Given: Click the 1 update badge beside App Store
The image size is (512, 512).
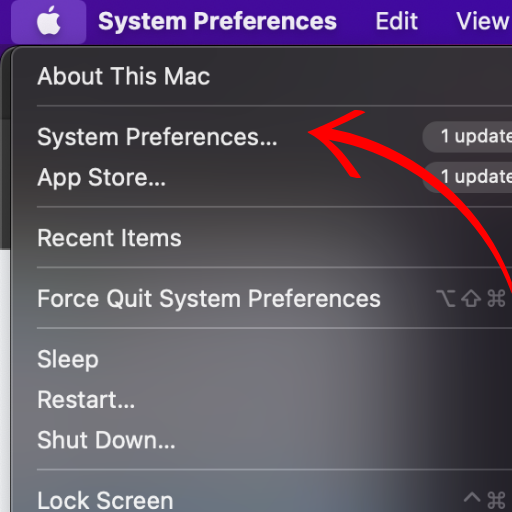Looking at the screenshot, I should pos(467,177).
